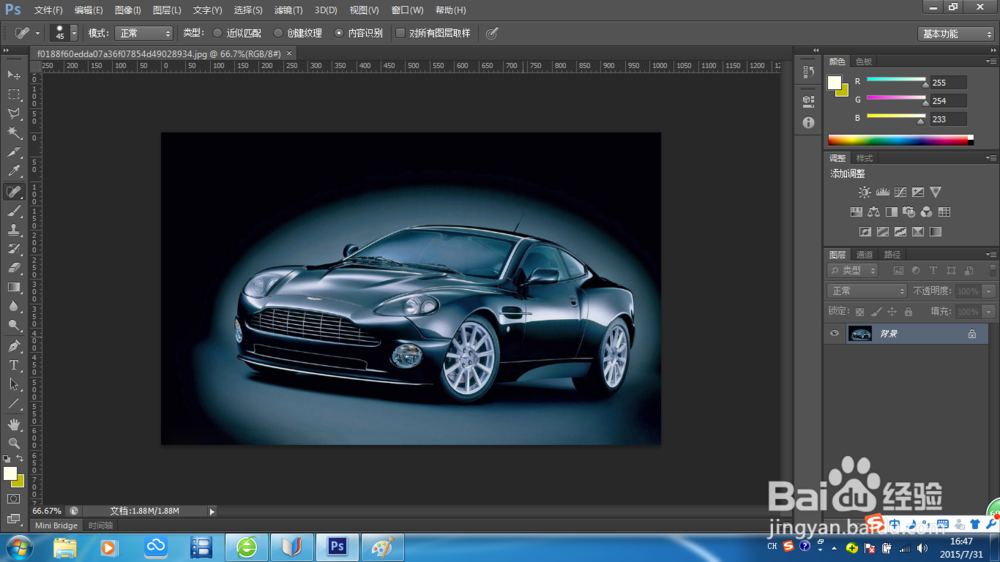Image resolution: width=1000 pixels, height=562 pixels.
Task: Select the Rectangular Marquee tool
Action: coord(13,94)
